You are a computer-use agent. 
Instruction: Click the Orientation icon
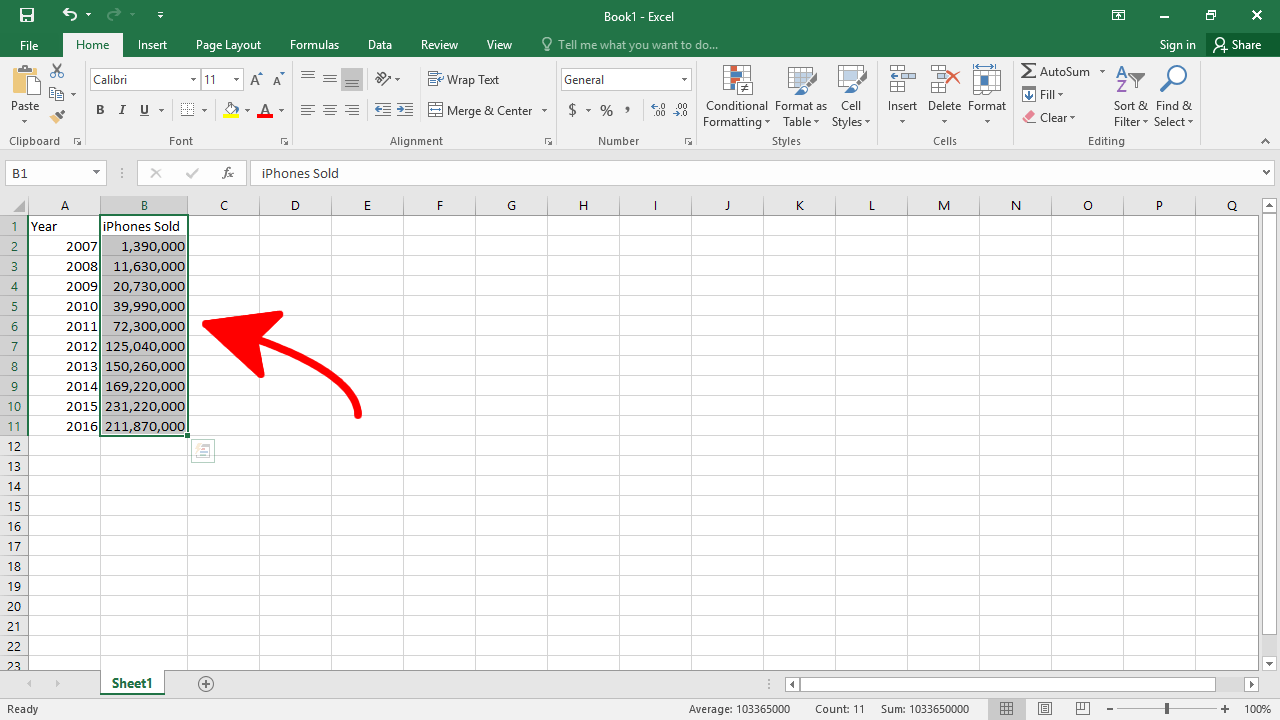click(383, 78)
